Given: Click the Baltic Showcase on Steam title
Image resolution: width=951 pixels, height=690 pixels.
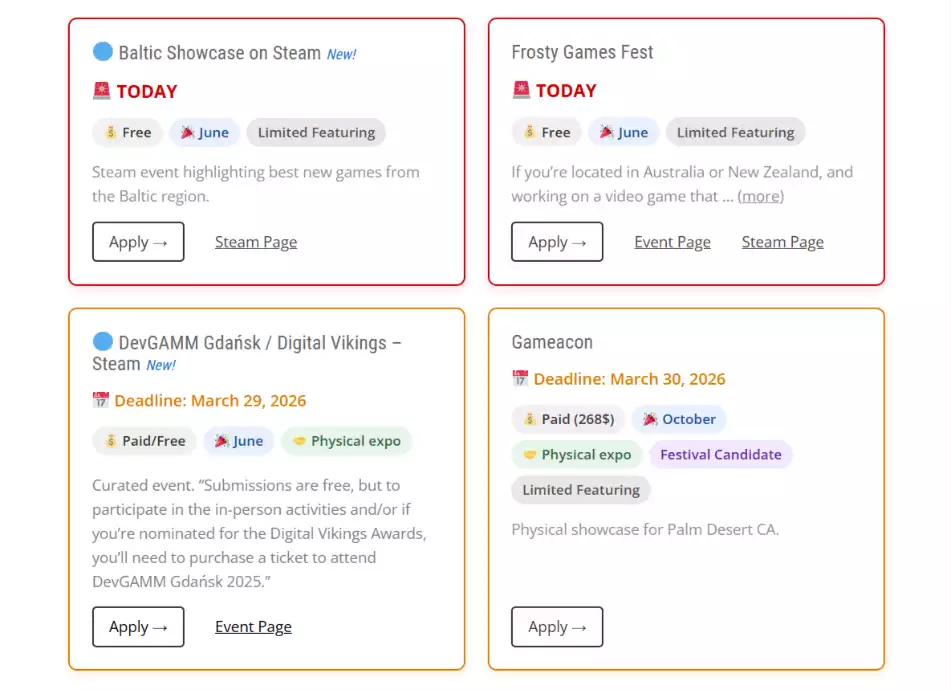Looking at the screenshot, I should [x=220, y=53].
